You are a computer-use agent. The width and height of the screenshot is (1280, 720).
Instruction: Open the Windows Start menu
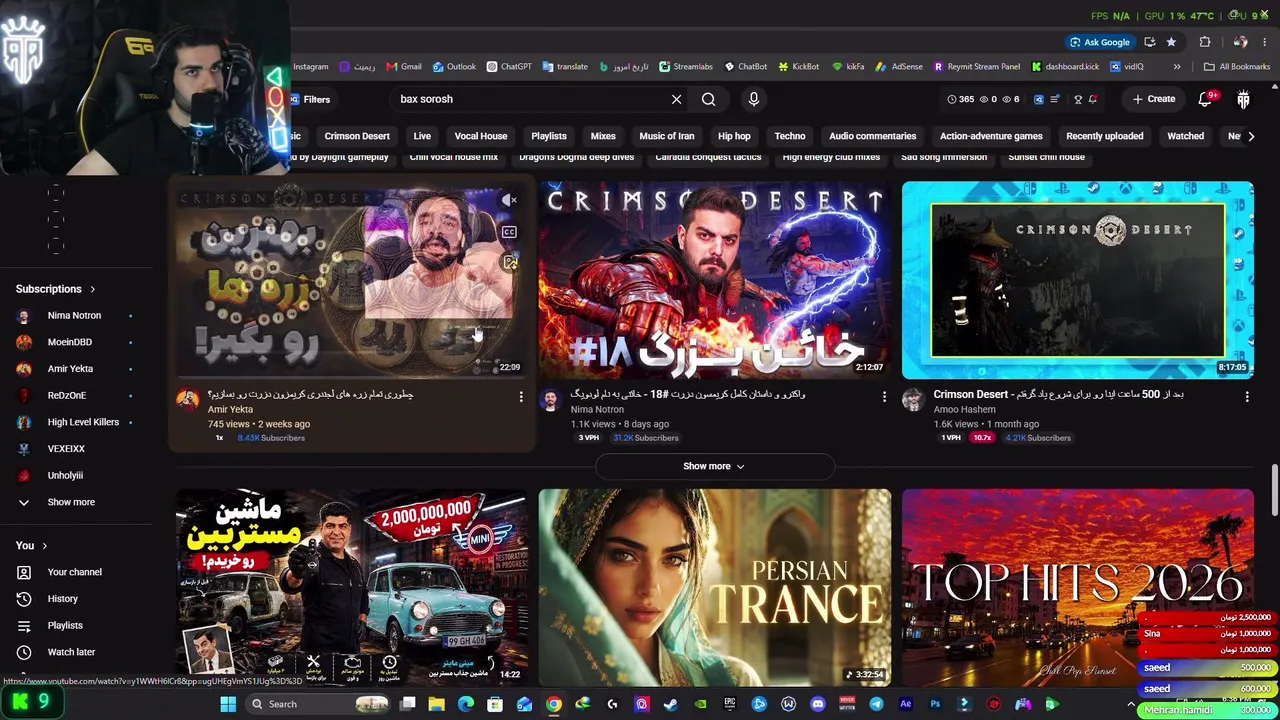point(228,704)
